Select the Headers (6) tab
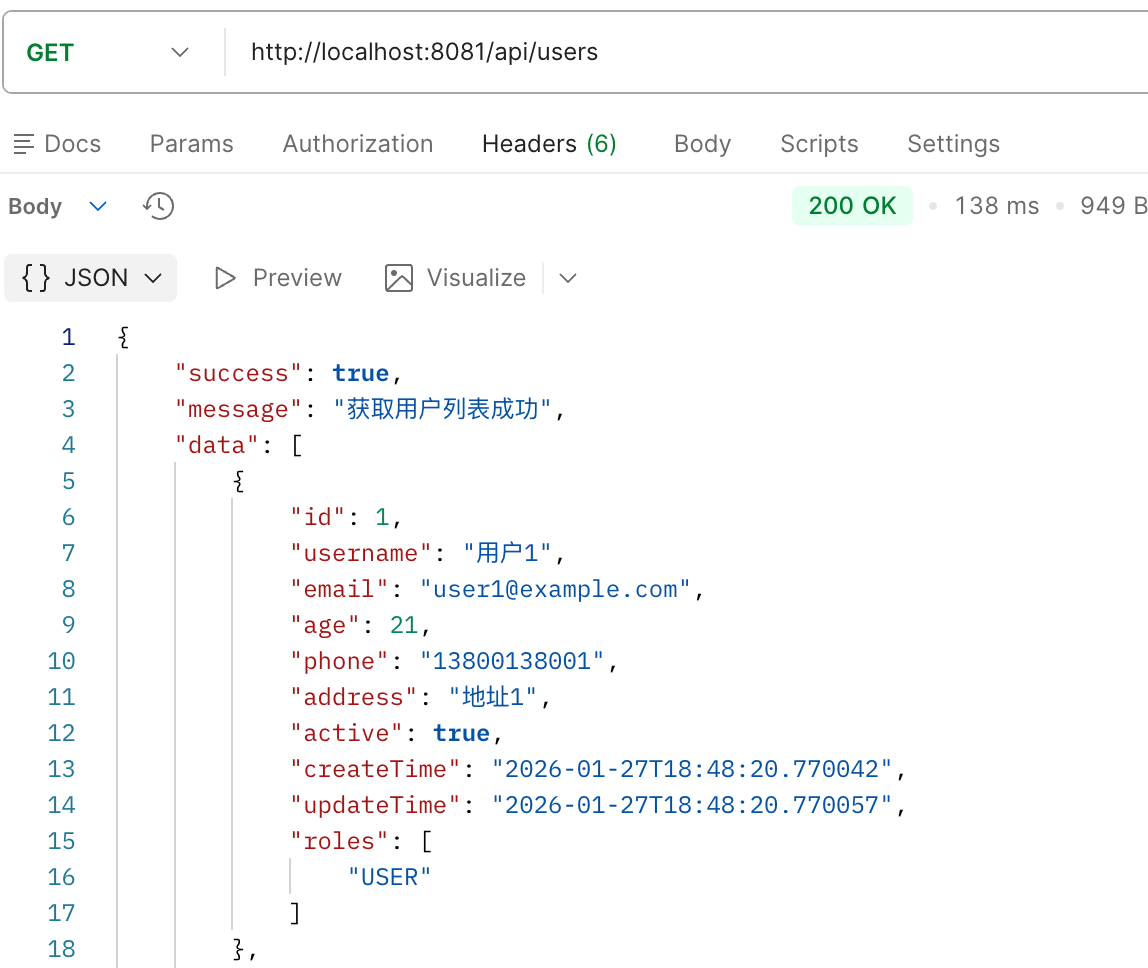The width and height of the screenshot is (1148, 968). tap(549, 144)
